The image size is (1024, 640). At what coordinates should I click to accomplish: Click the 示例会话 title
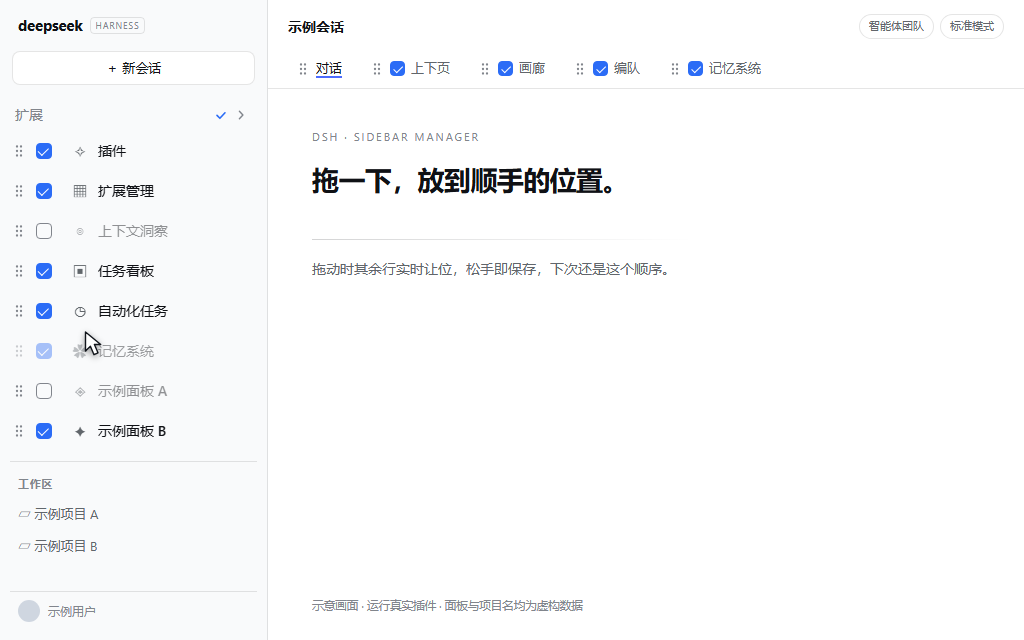[316, 27]
